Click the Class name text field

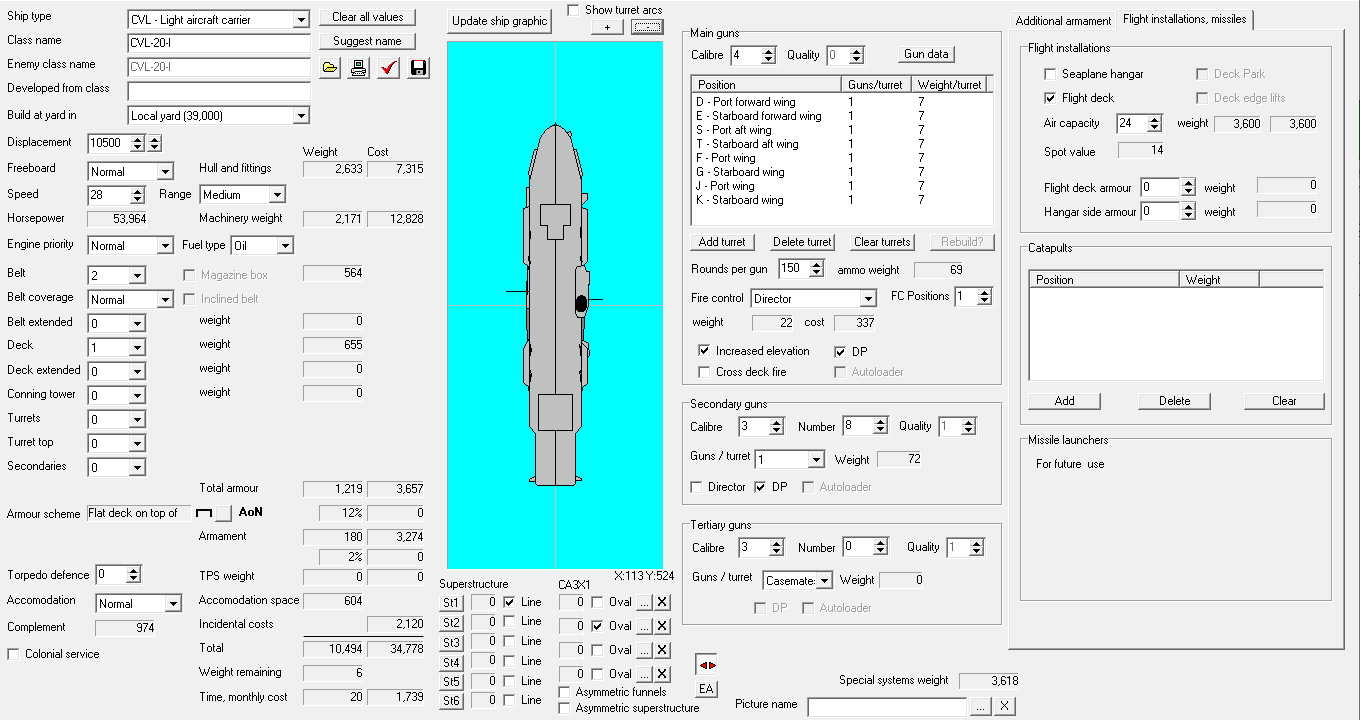pyautogui.click(x=219, y=43)
